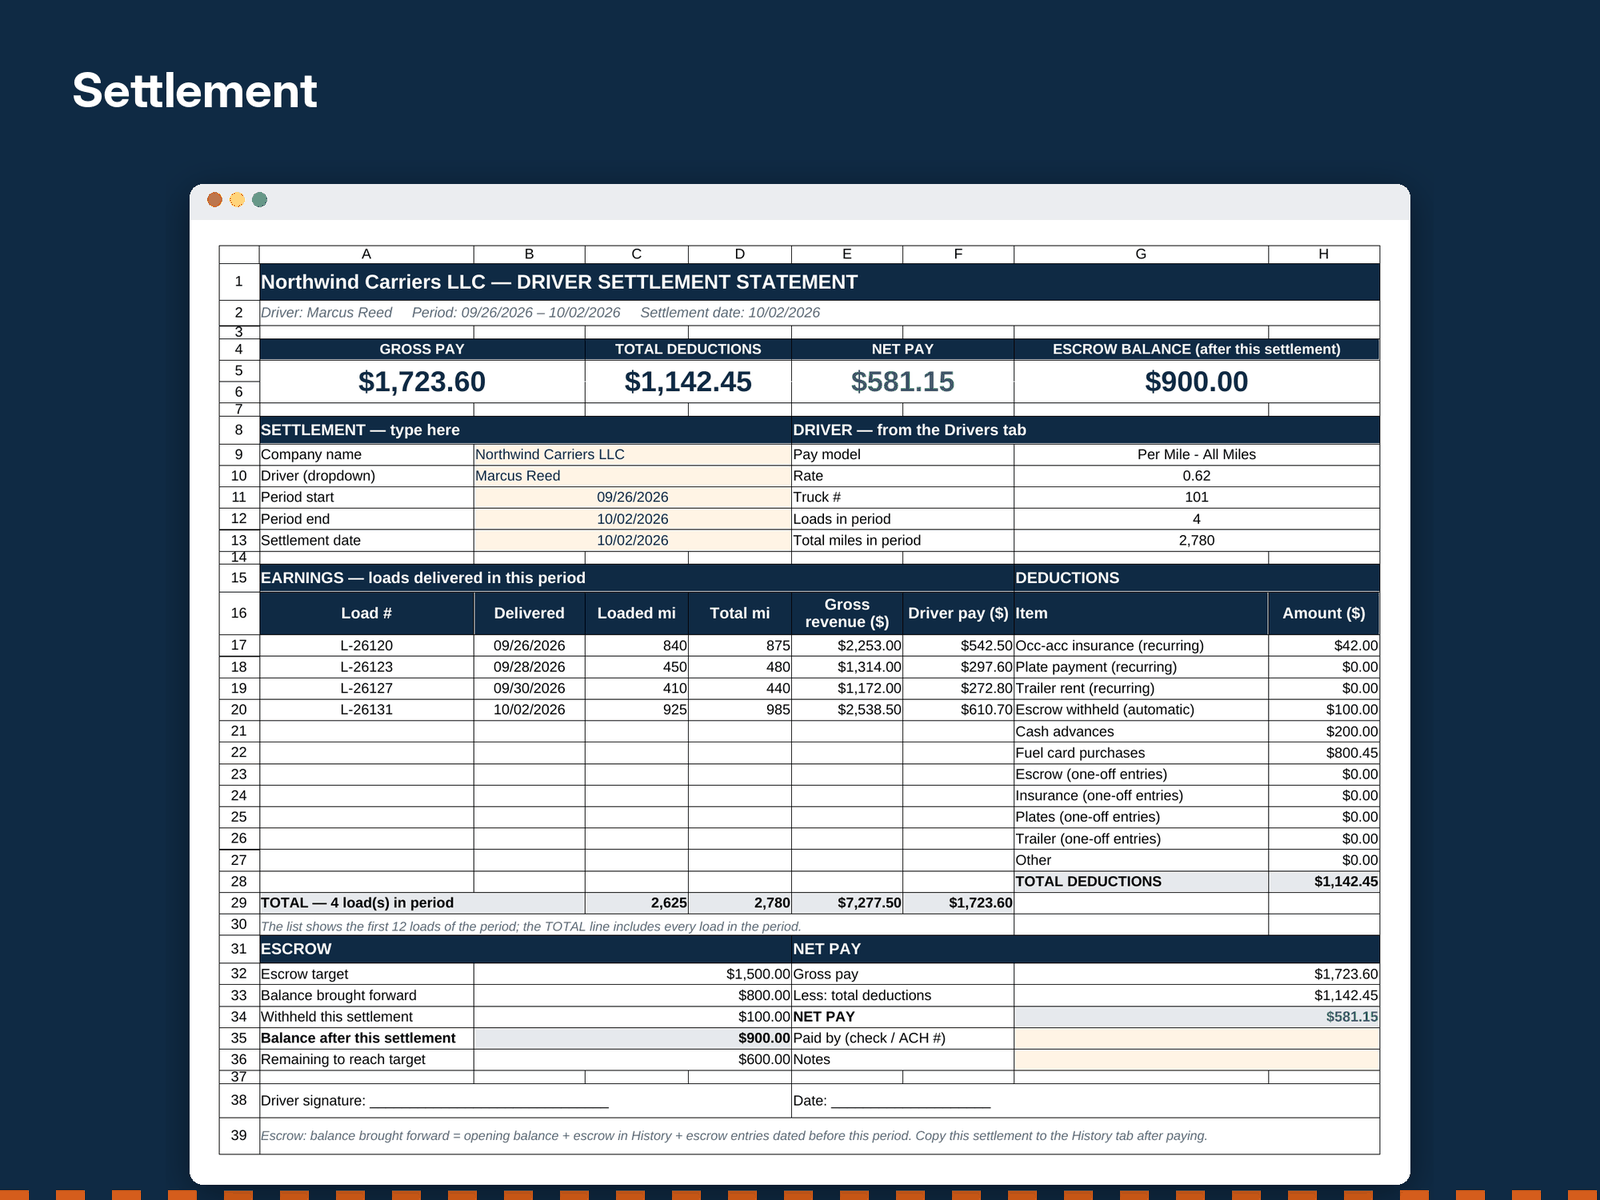Click the yellow window minimize dot
1600x1200 pixels.
(x=237, y=200)
